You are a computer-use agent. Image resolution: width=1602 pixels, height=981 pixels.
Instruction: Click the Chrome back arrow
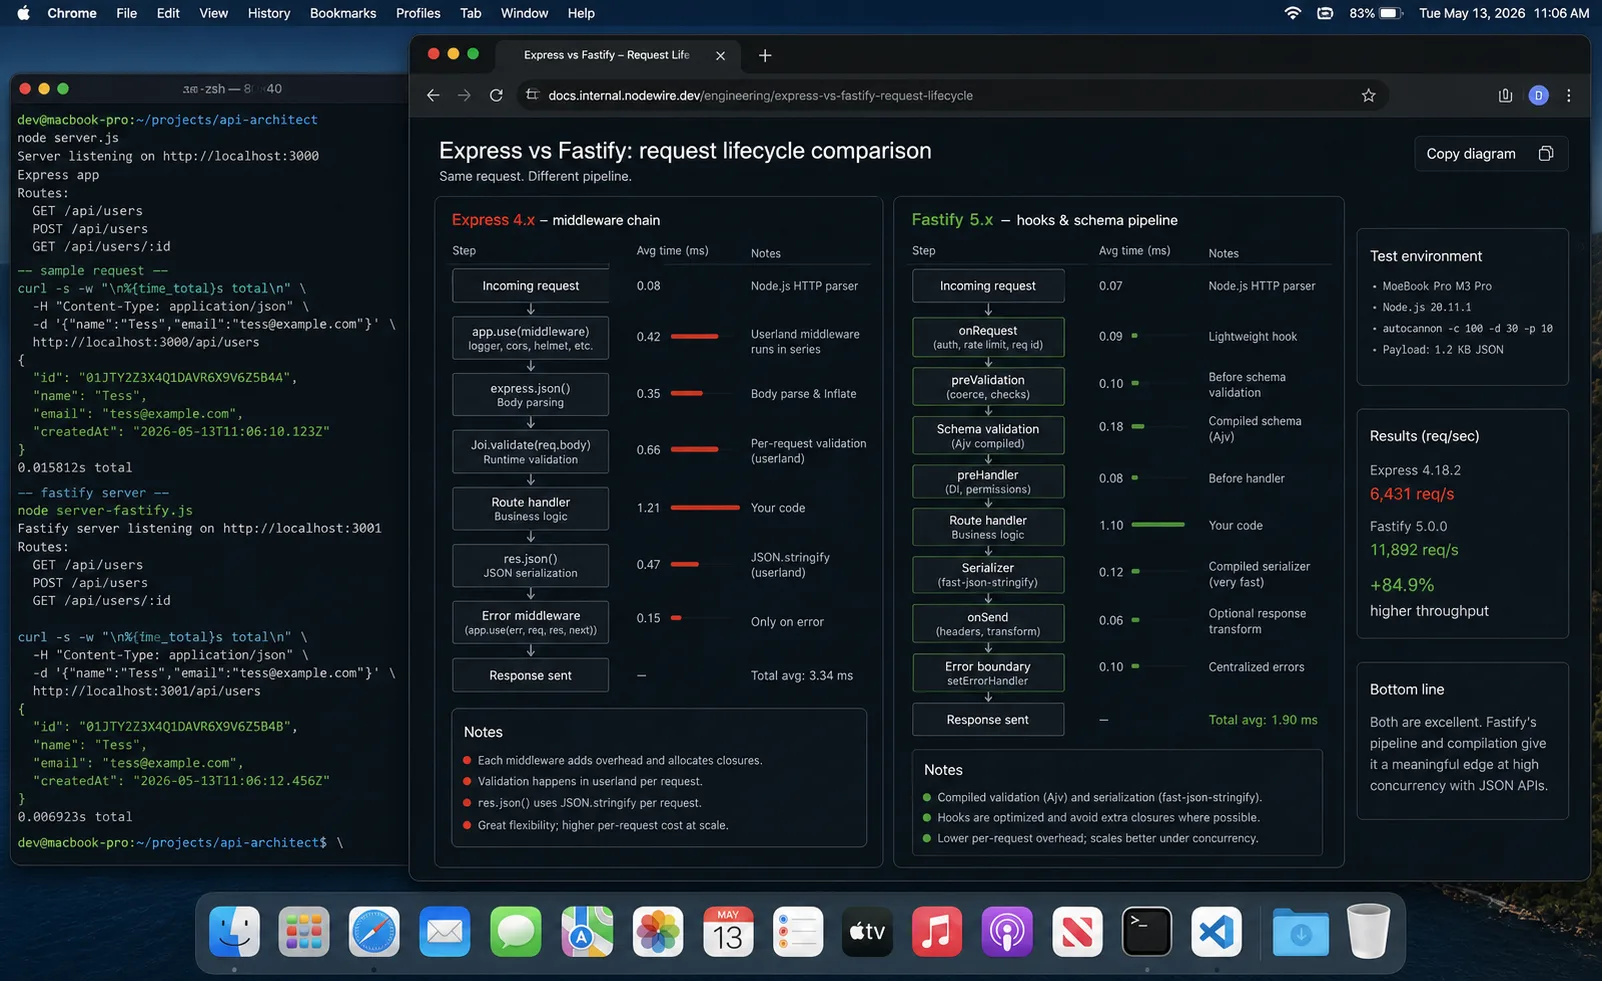tap(433, 95)
